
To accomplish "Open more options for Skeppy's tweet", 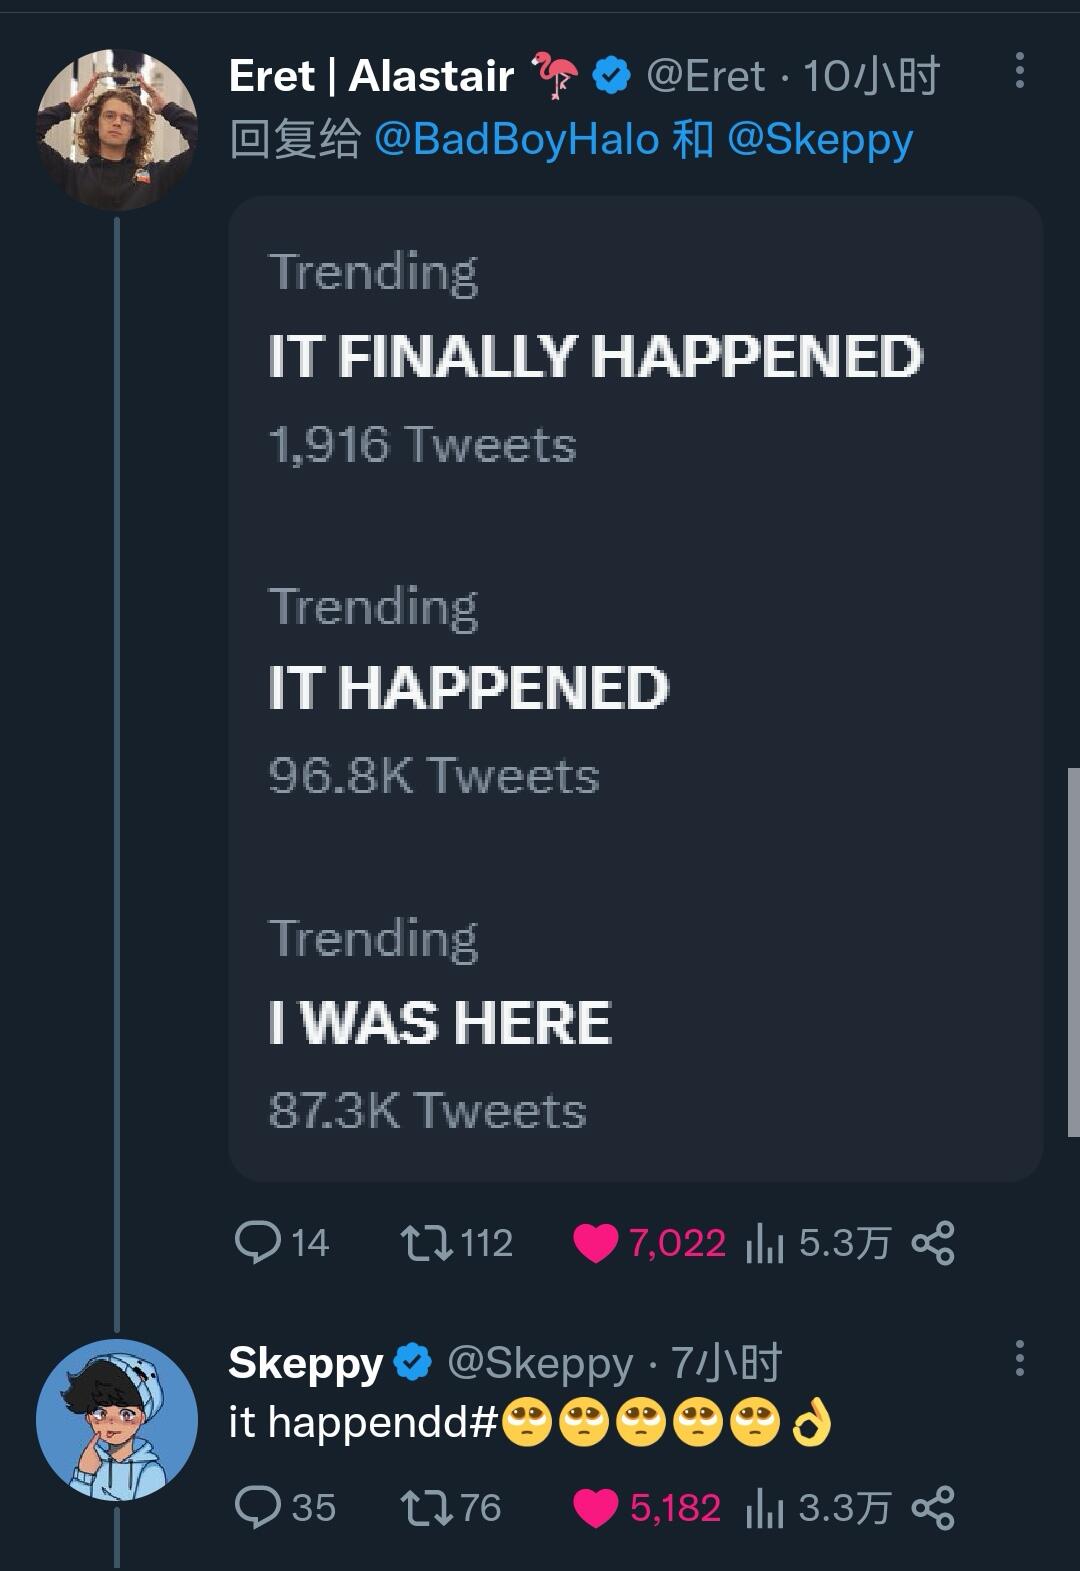I will tap(1019, 1358).
